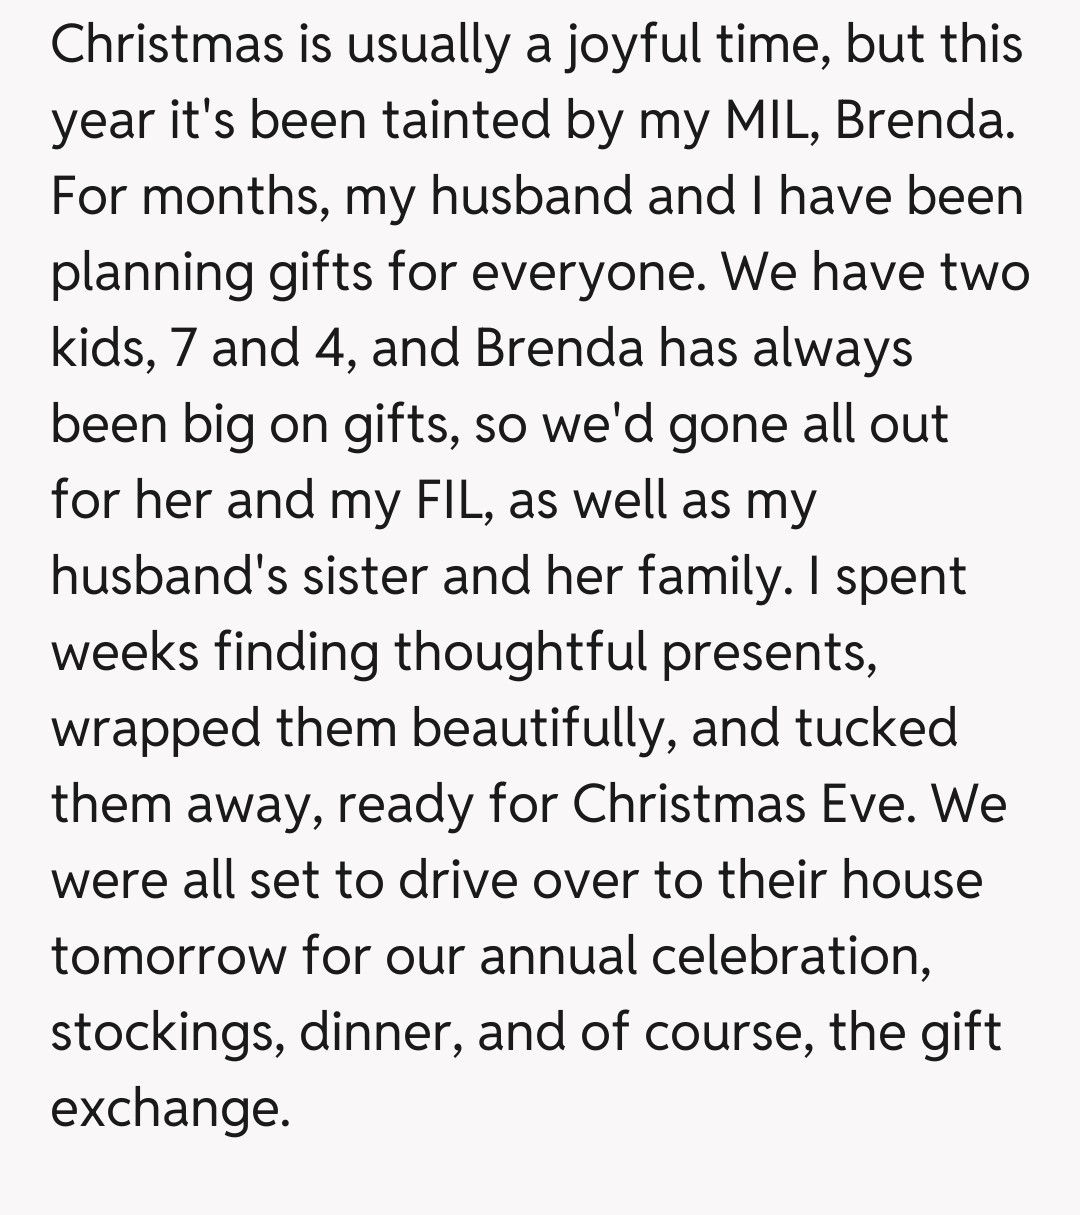Image resolution: width=1080 pixels, height=1215 pixels.
Task: Click the word "thoughtful" in the paragraph
Action: [520, 653]
